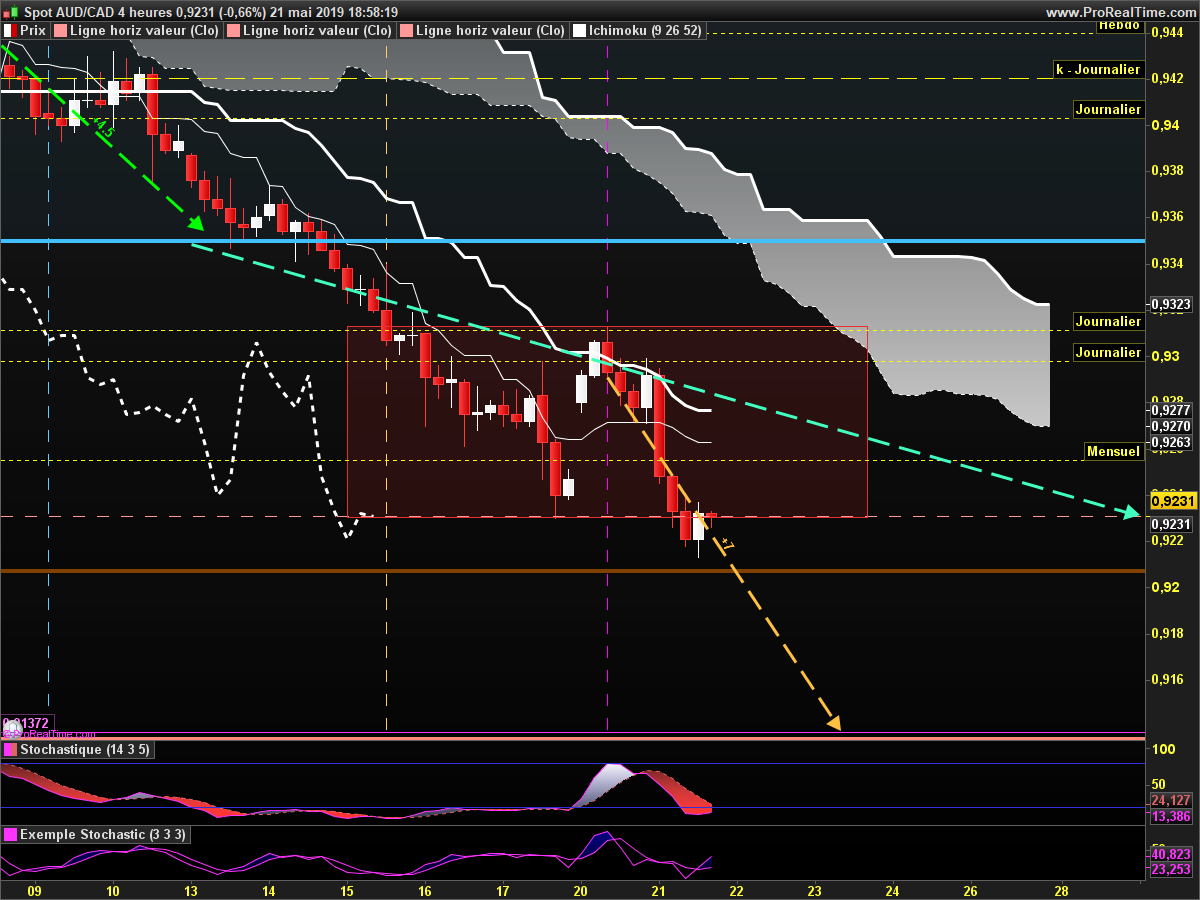This screenshot has width=1200, height=900.
Task: Click the 0,9270 value tag
Action: 1170,425
